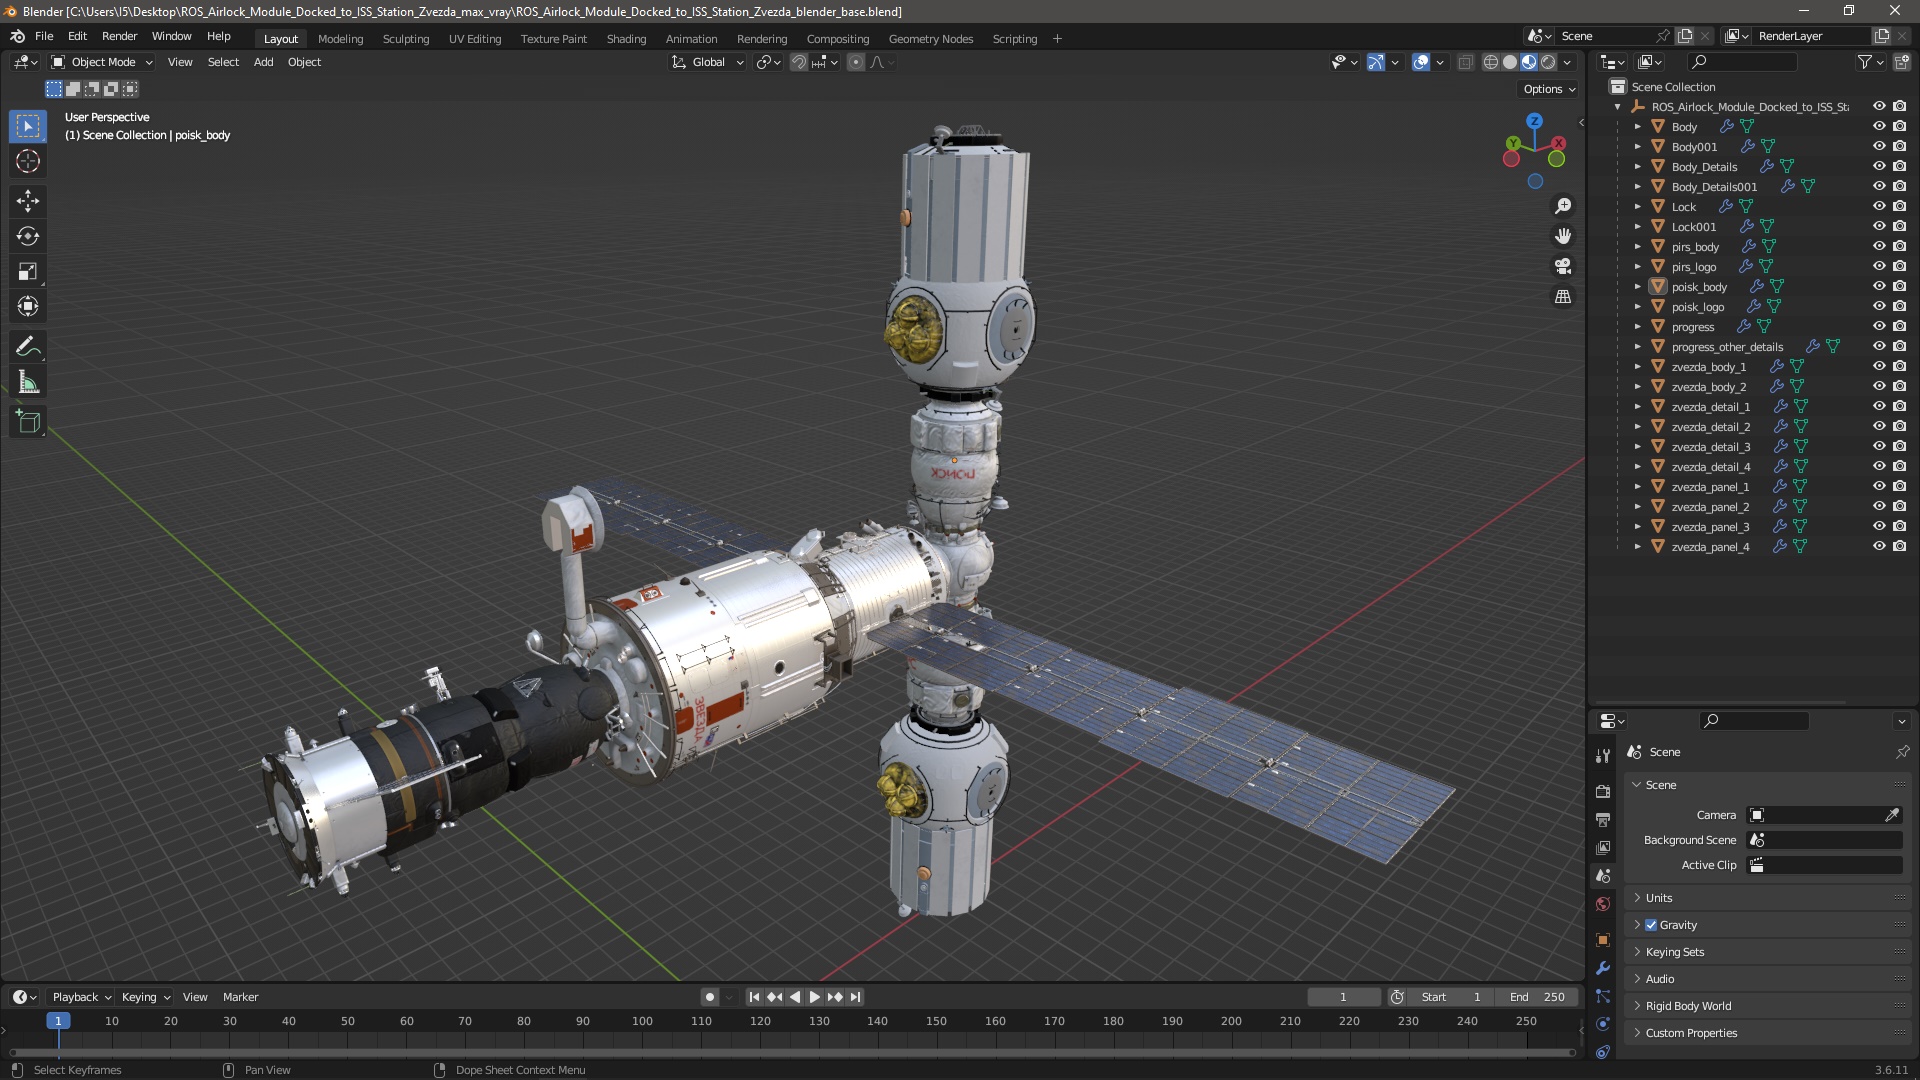Open the View Layer properties tab

(1603, 847)
